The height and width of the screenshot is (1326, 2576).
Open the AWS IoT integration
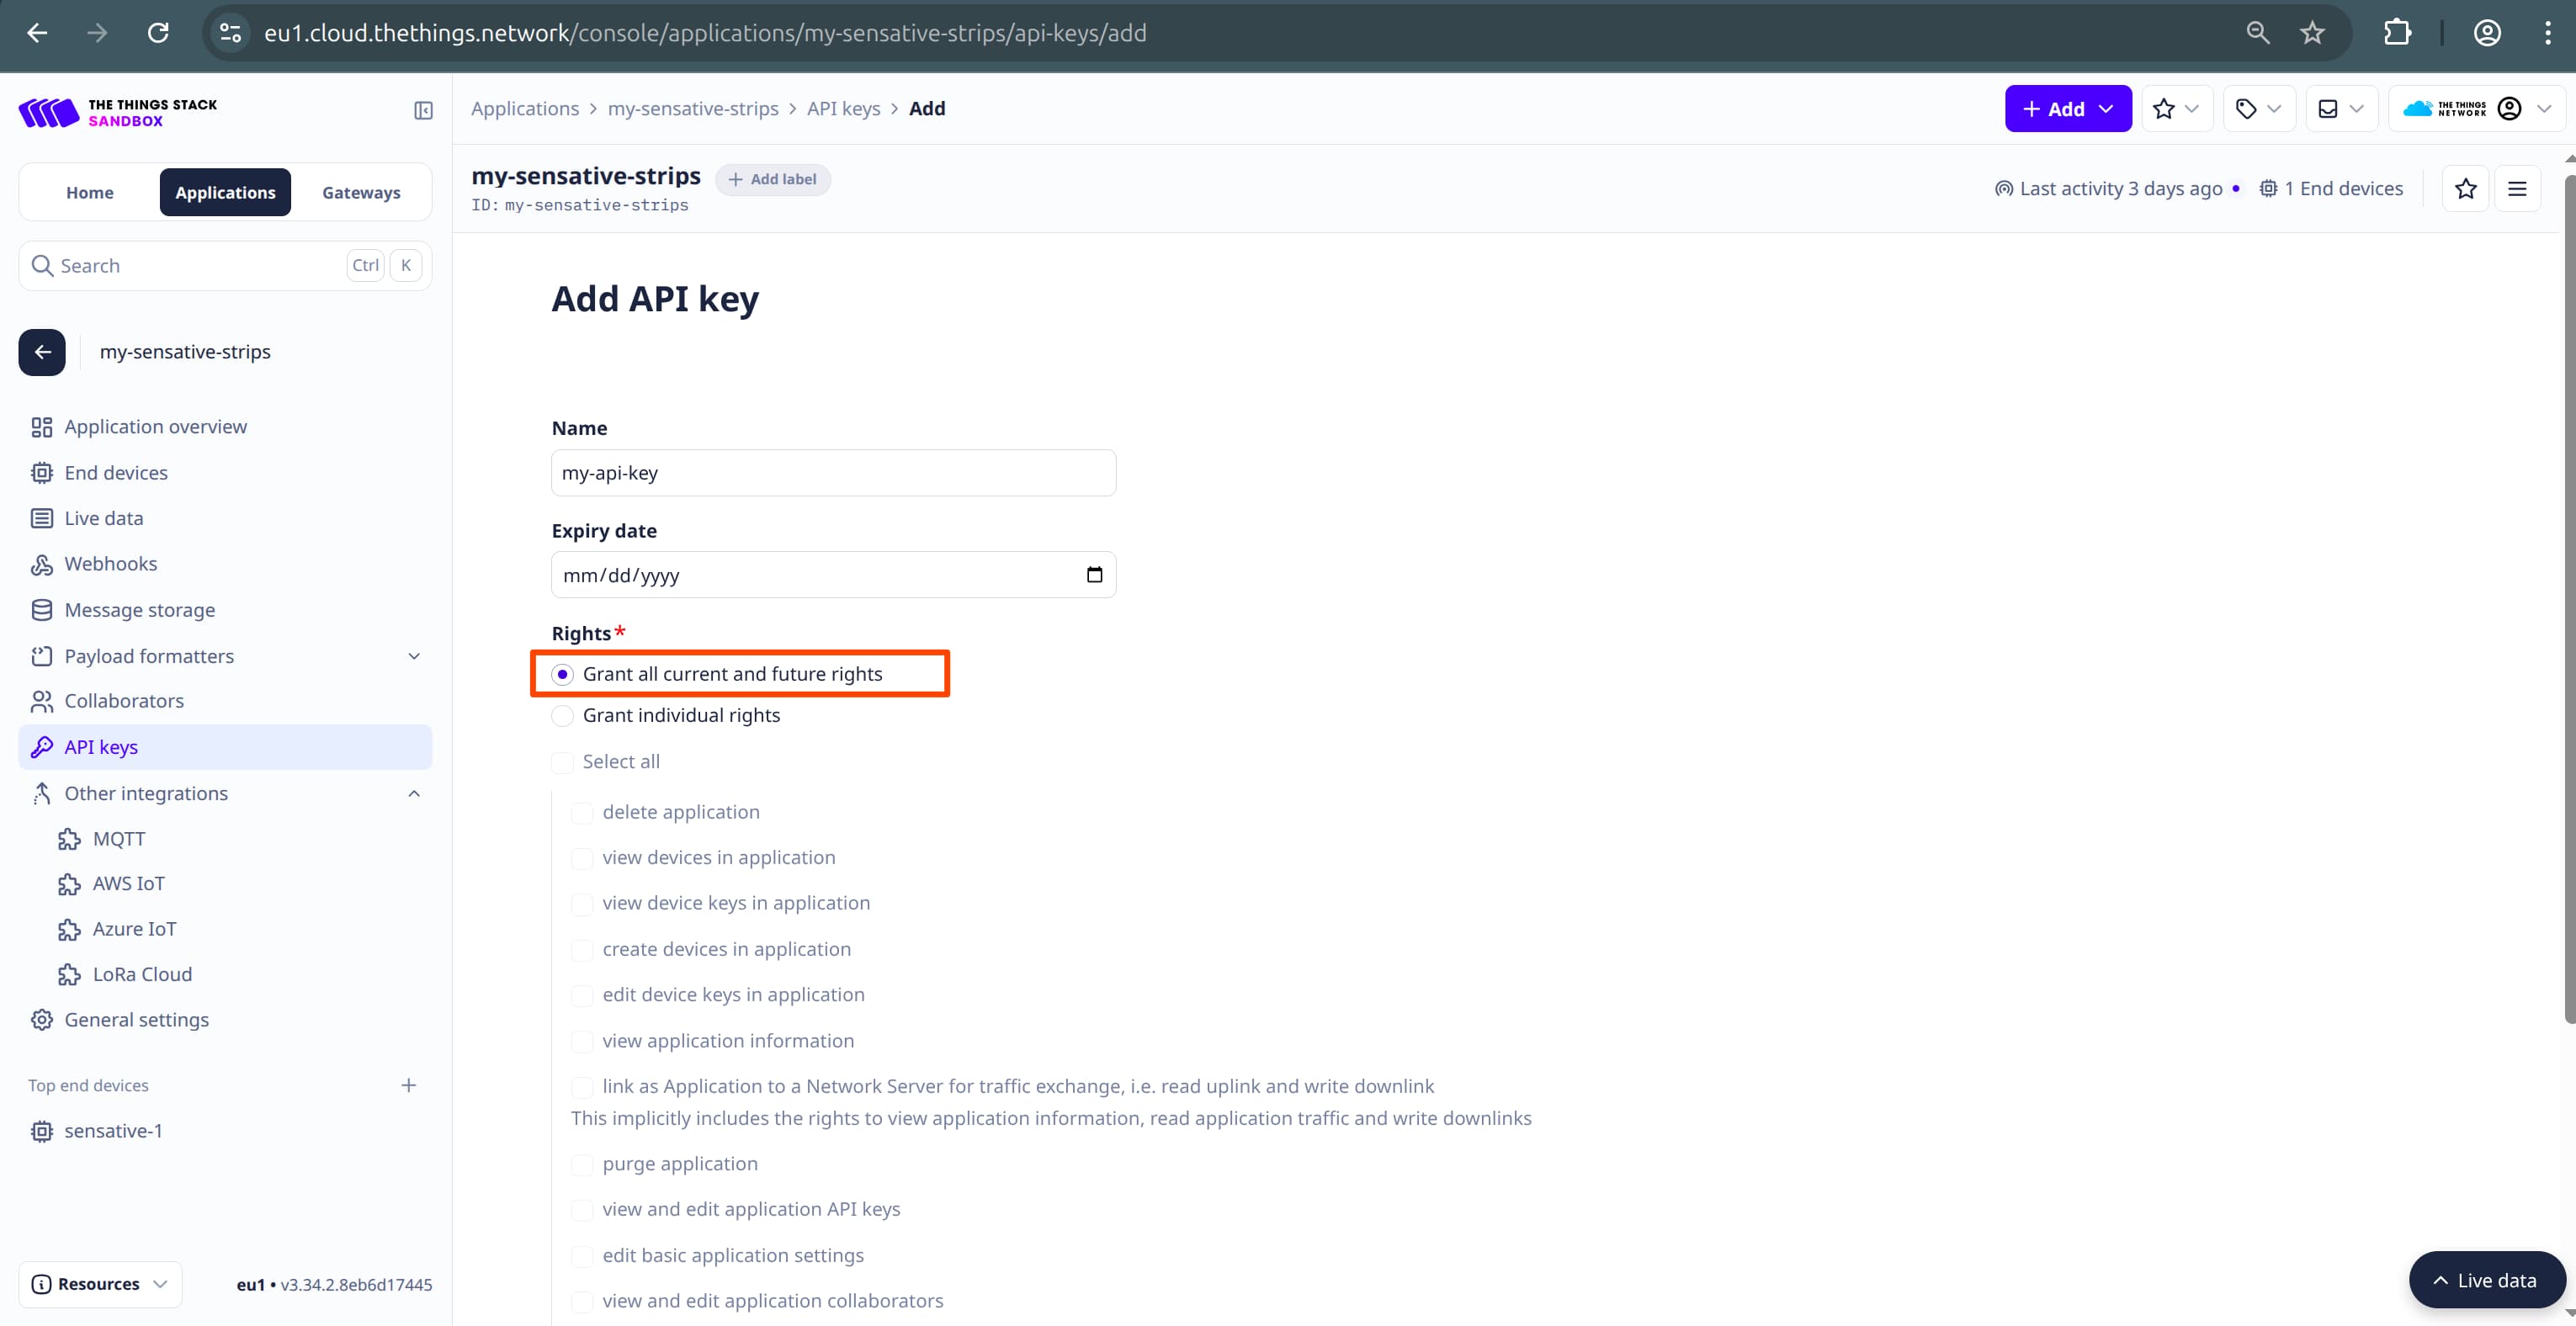pyautogui.click(x=128, y=883)
